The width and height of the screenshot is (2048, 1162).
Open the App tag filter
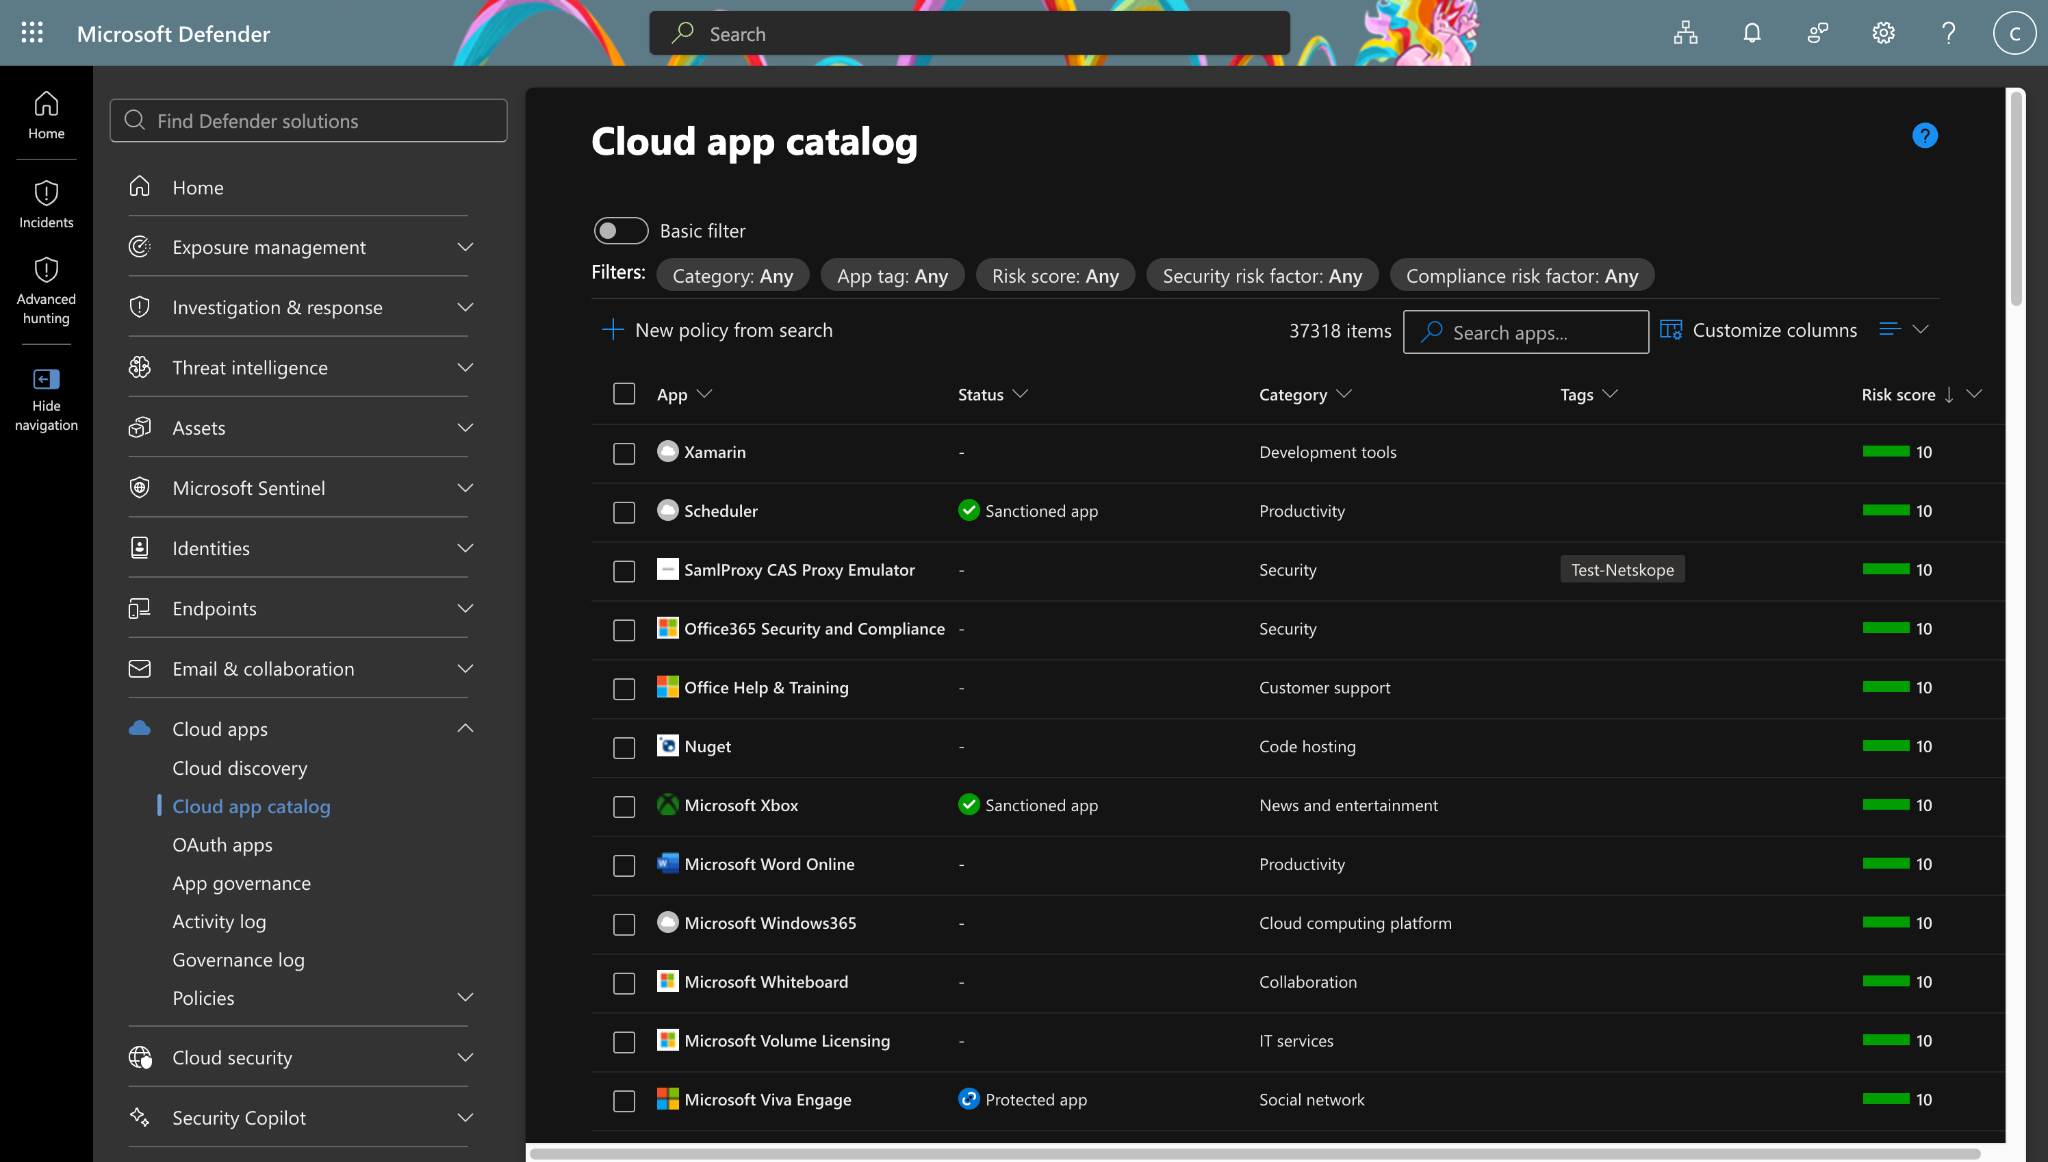[892, 276]
